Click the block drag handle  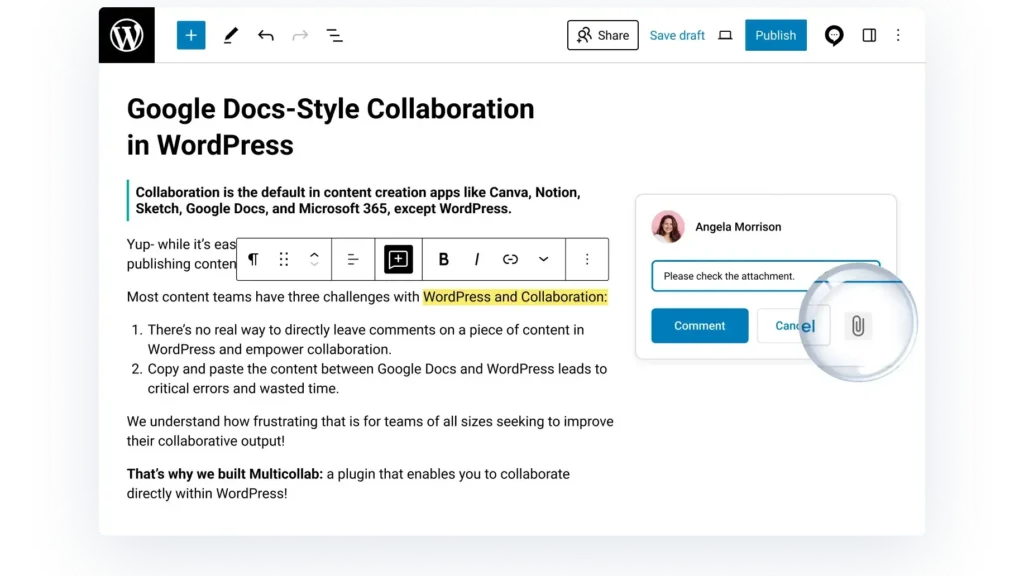[x=283, y=259]
